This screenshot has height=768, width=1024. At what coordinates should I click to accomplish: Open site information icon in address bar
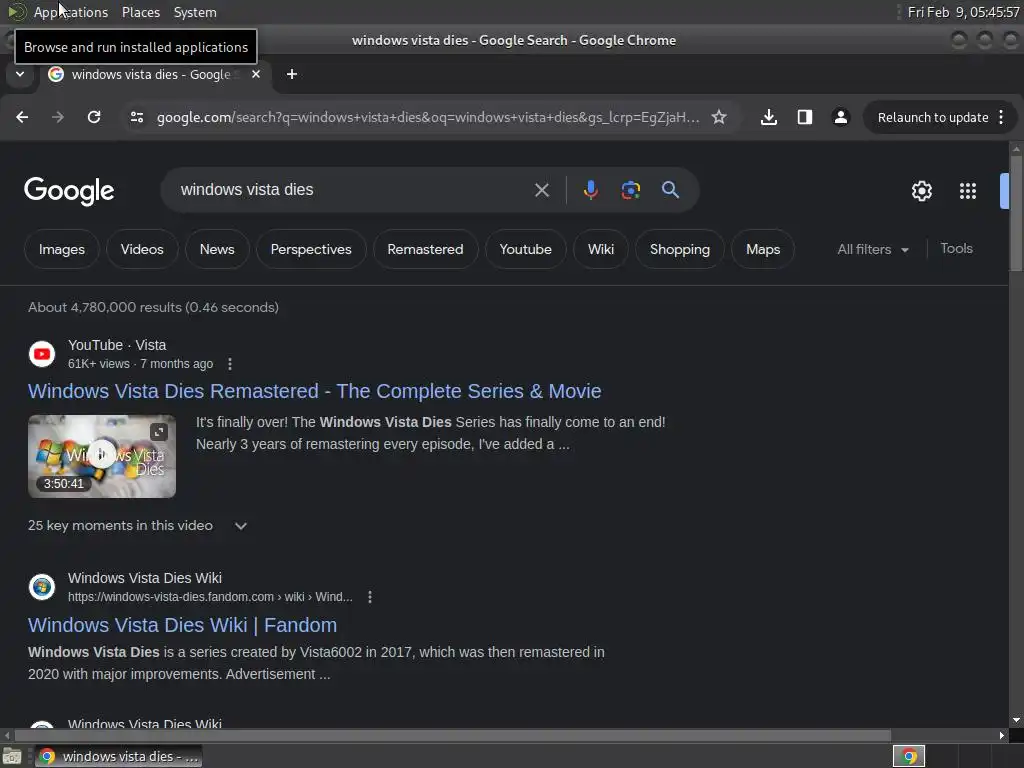pyautogui.click(x=137, y=117)
